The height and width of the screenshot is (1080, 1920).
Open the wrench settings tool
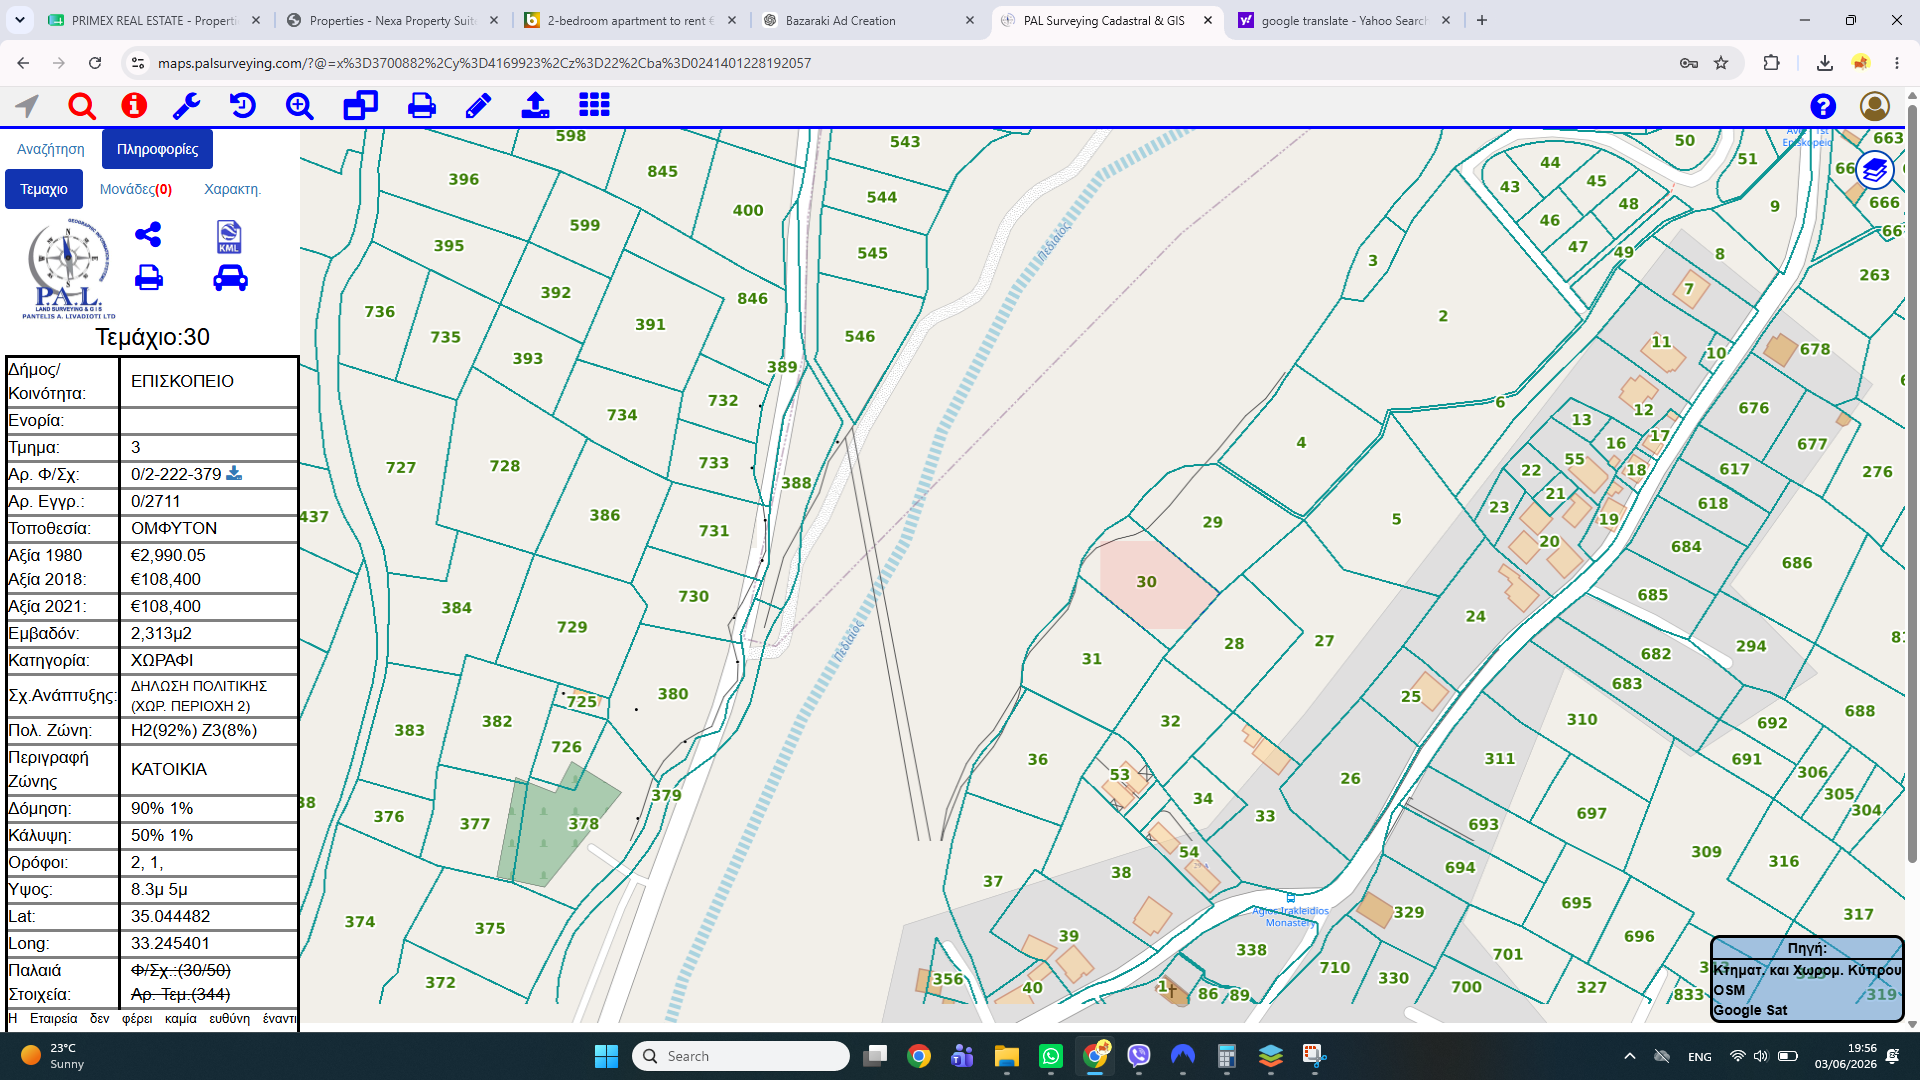tap(187, 105)
